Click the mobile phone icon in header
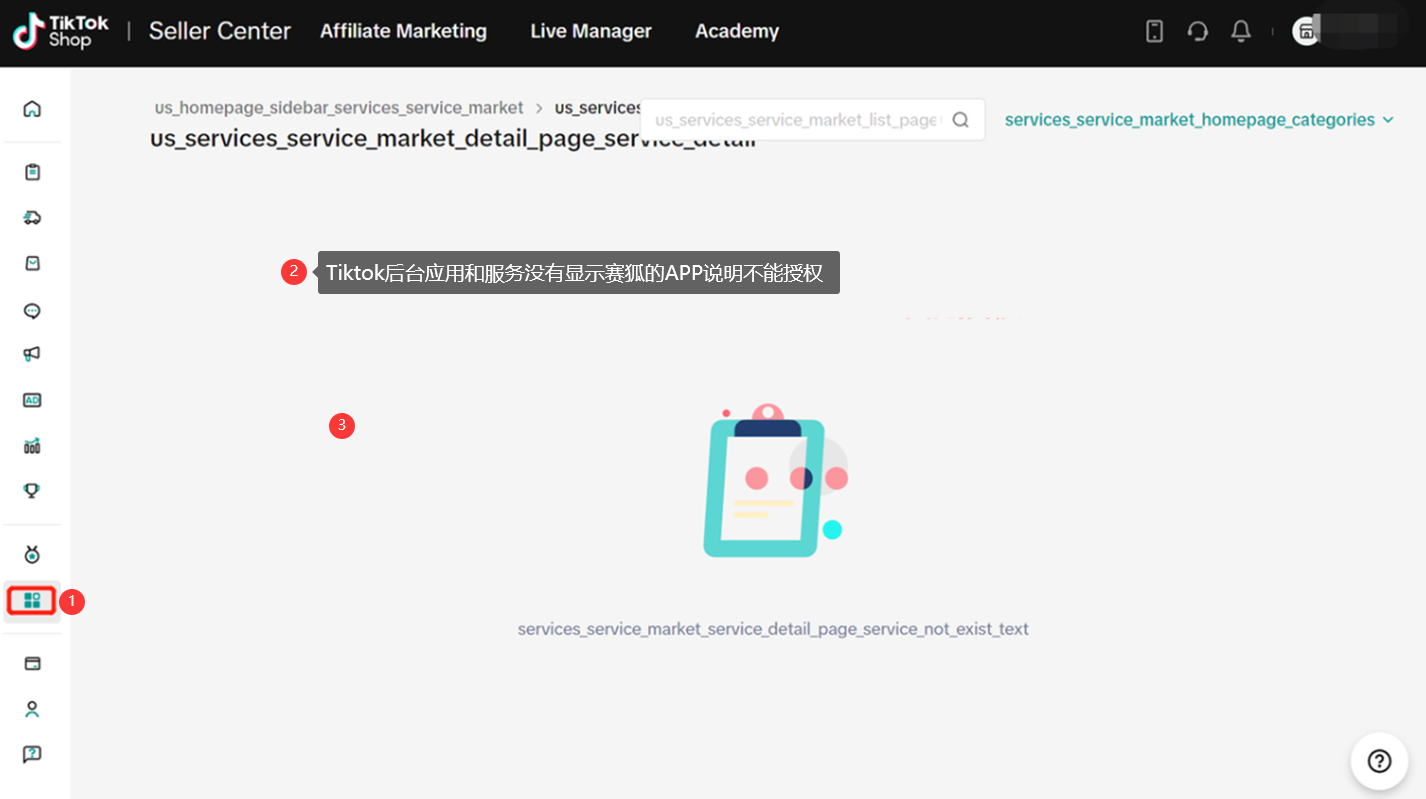1426x799 pixels. tap(1154, 32)
